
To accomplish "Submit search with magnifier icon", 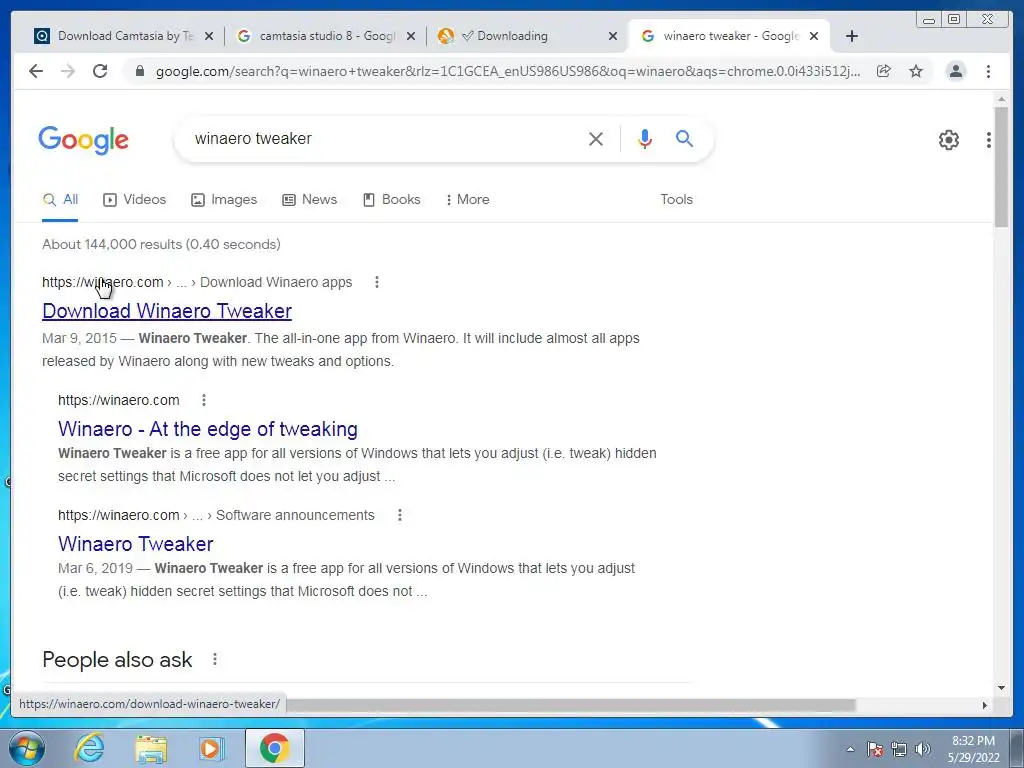I will 684,138.
